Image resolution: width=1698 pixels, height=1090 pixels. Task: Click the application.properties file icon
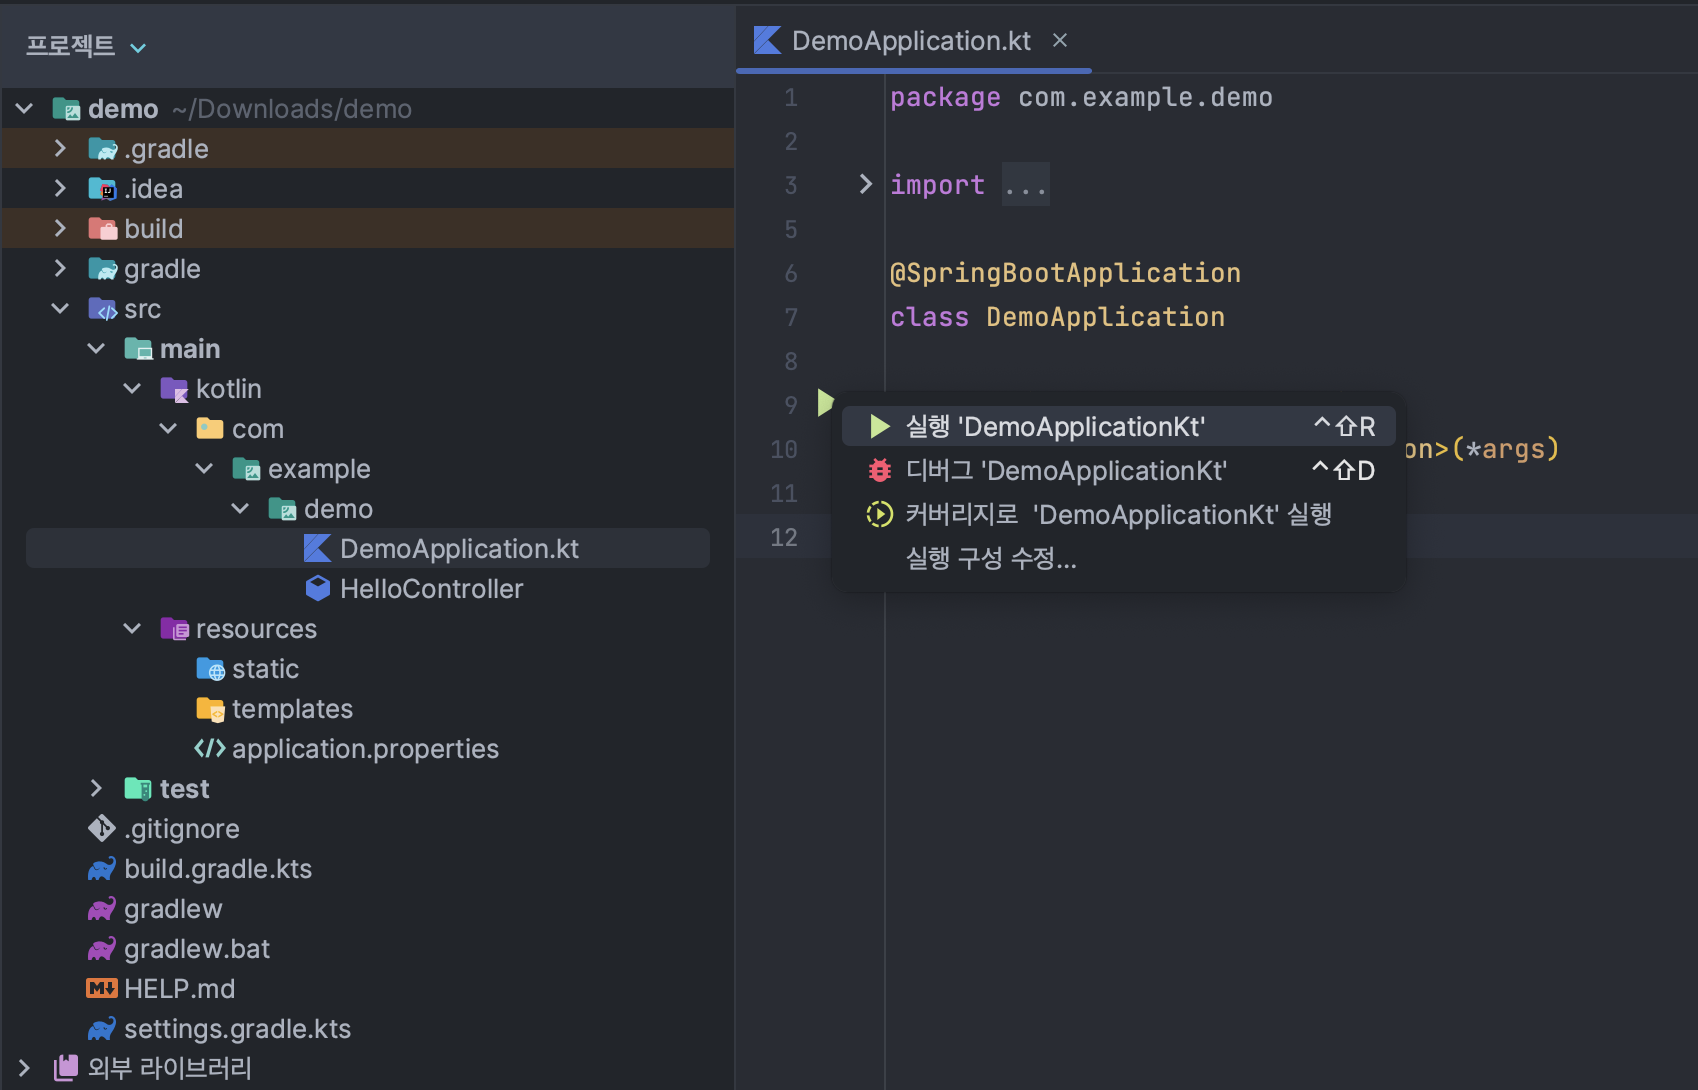(210, 749)
